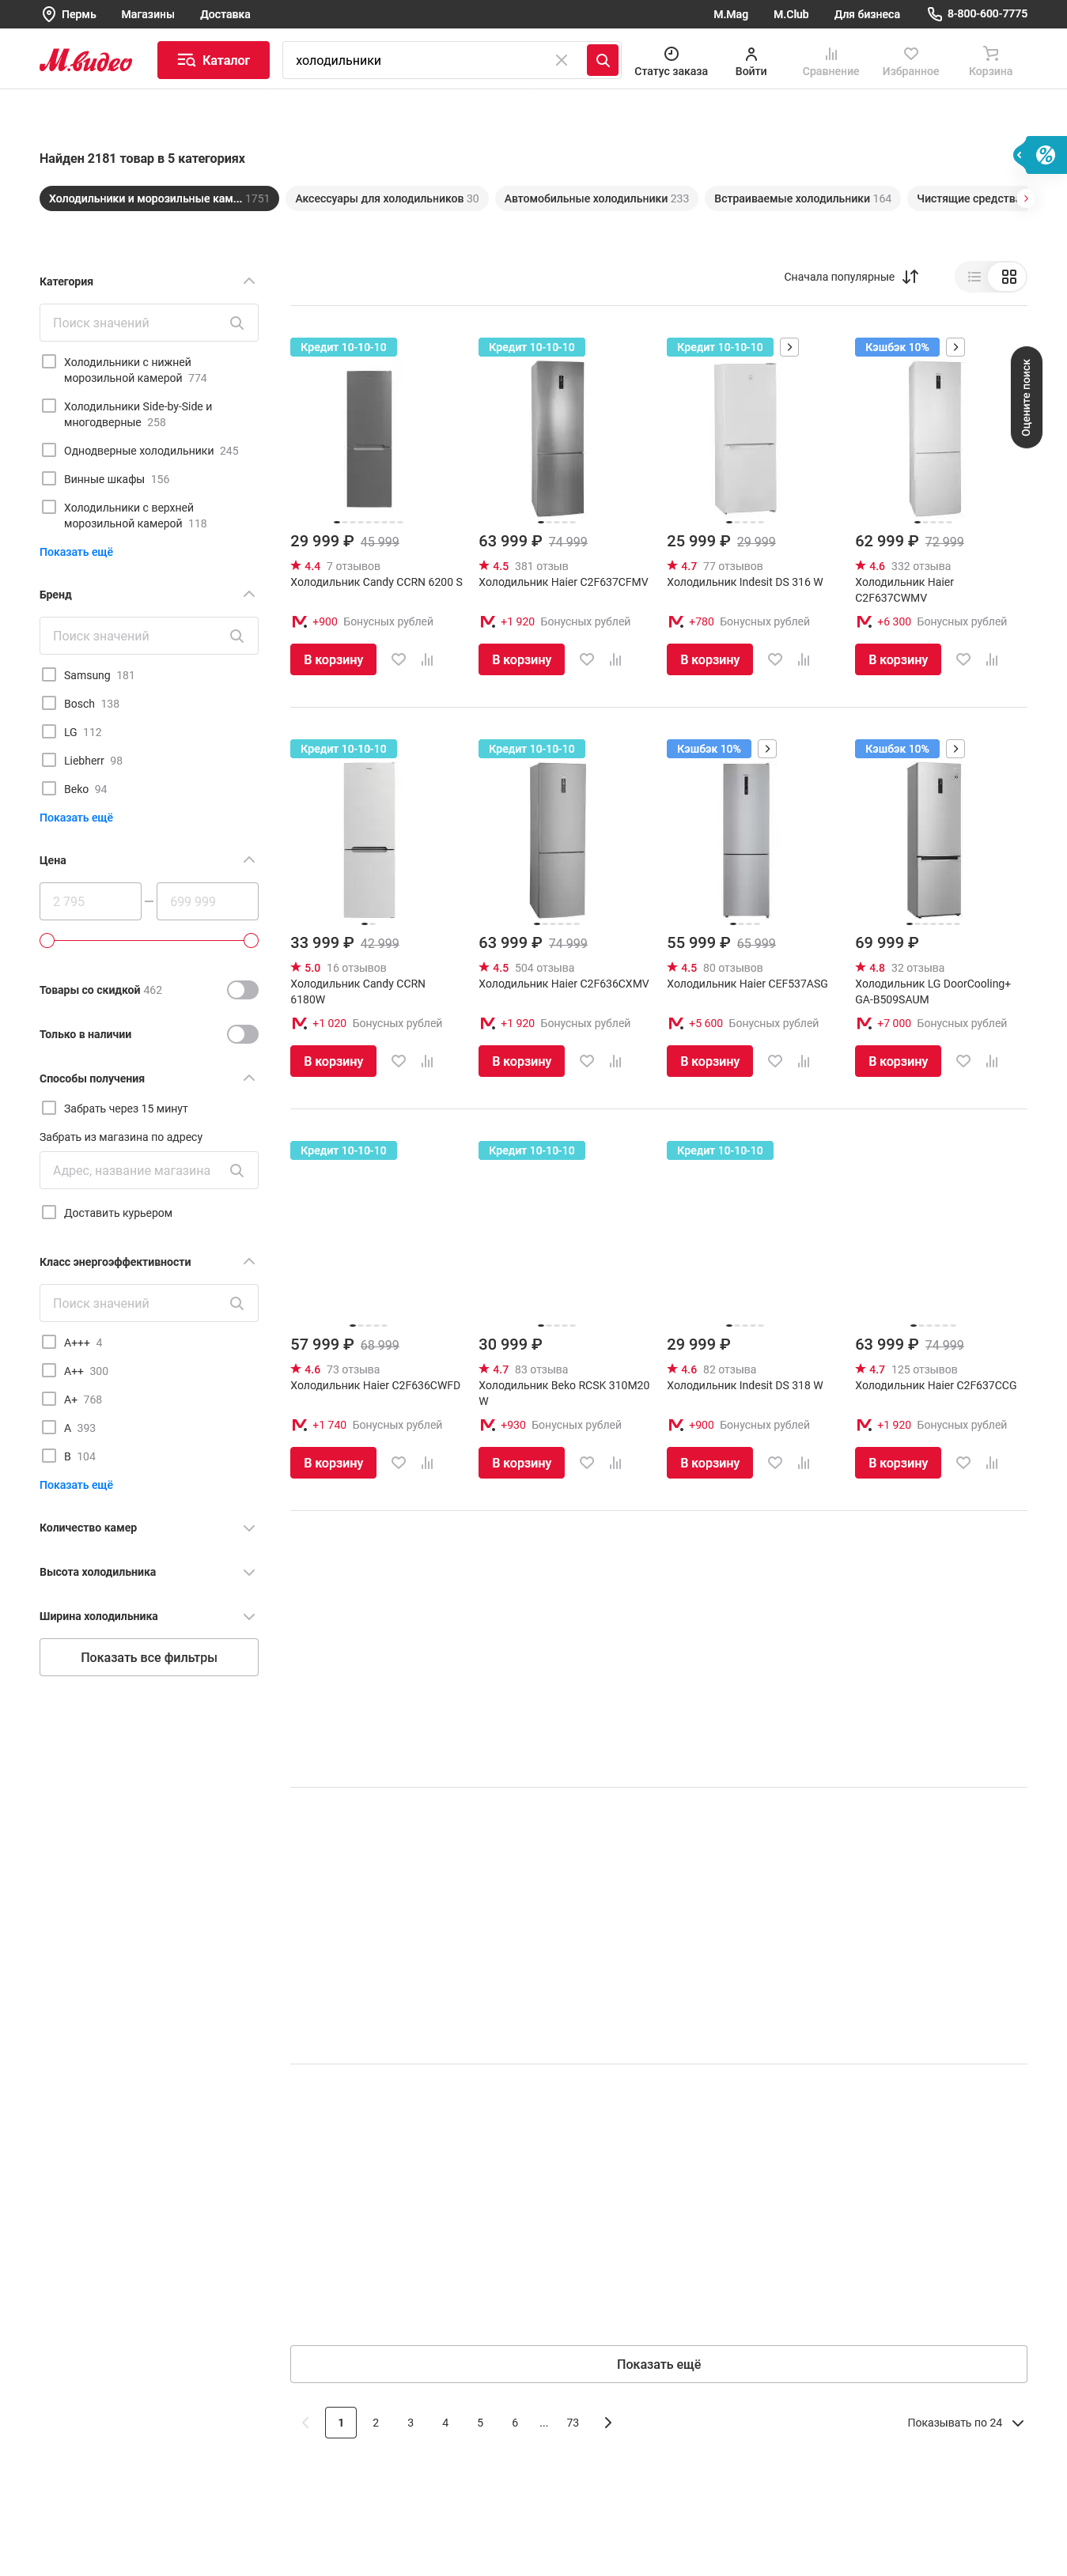Go to page 3 in pagination
1067x2576 pixels.
(x=410, y=2423)
